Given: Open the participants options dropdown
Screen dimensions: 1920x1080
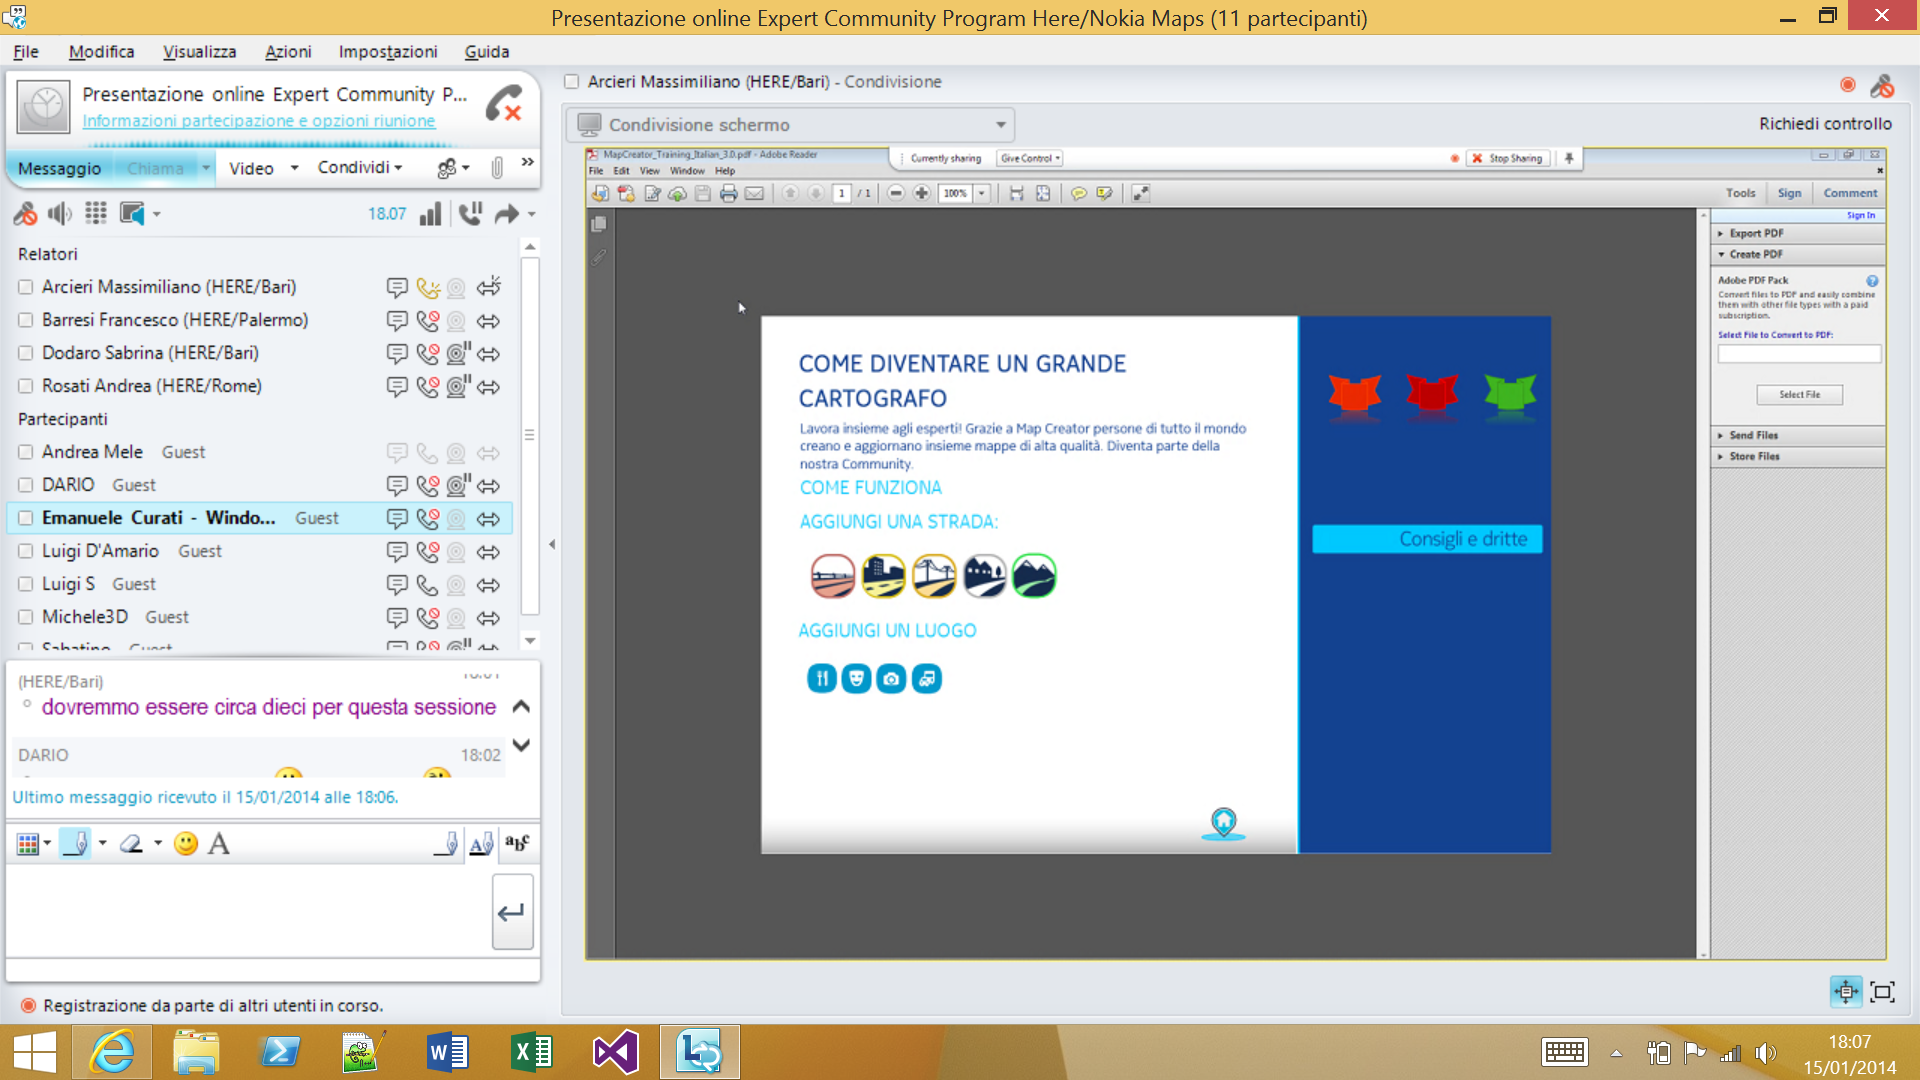Looking at the screenshot, I should coord(453,168).
